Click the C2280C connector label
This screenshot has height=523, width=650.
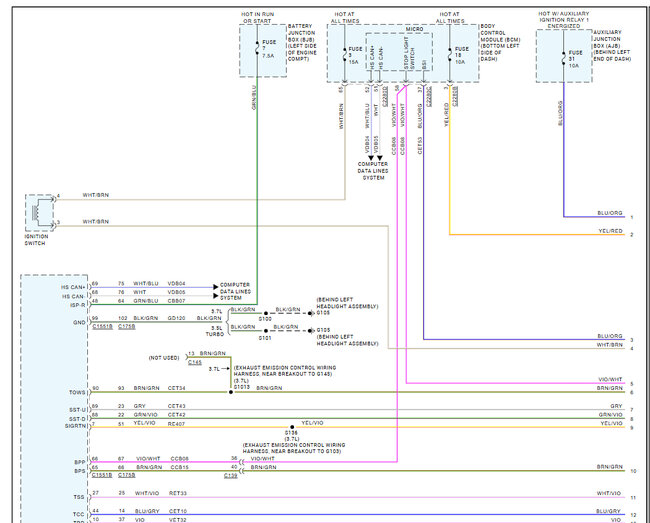[x=429, y=94]
